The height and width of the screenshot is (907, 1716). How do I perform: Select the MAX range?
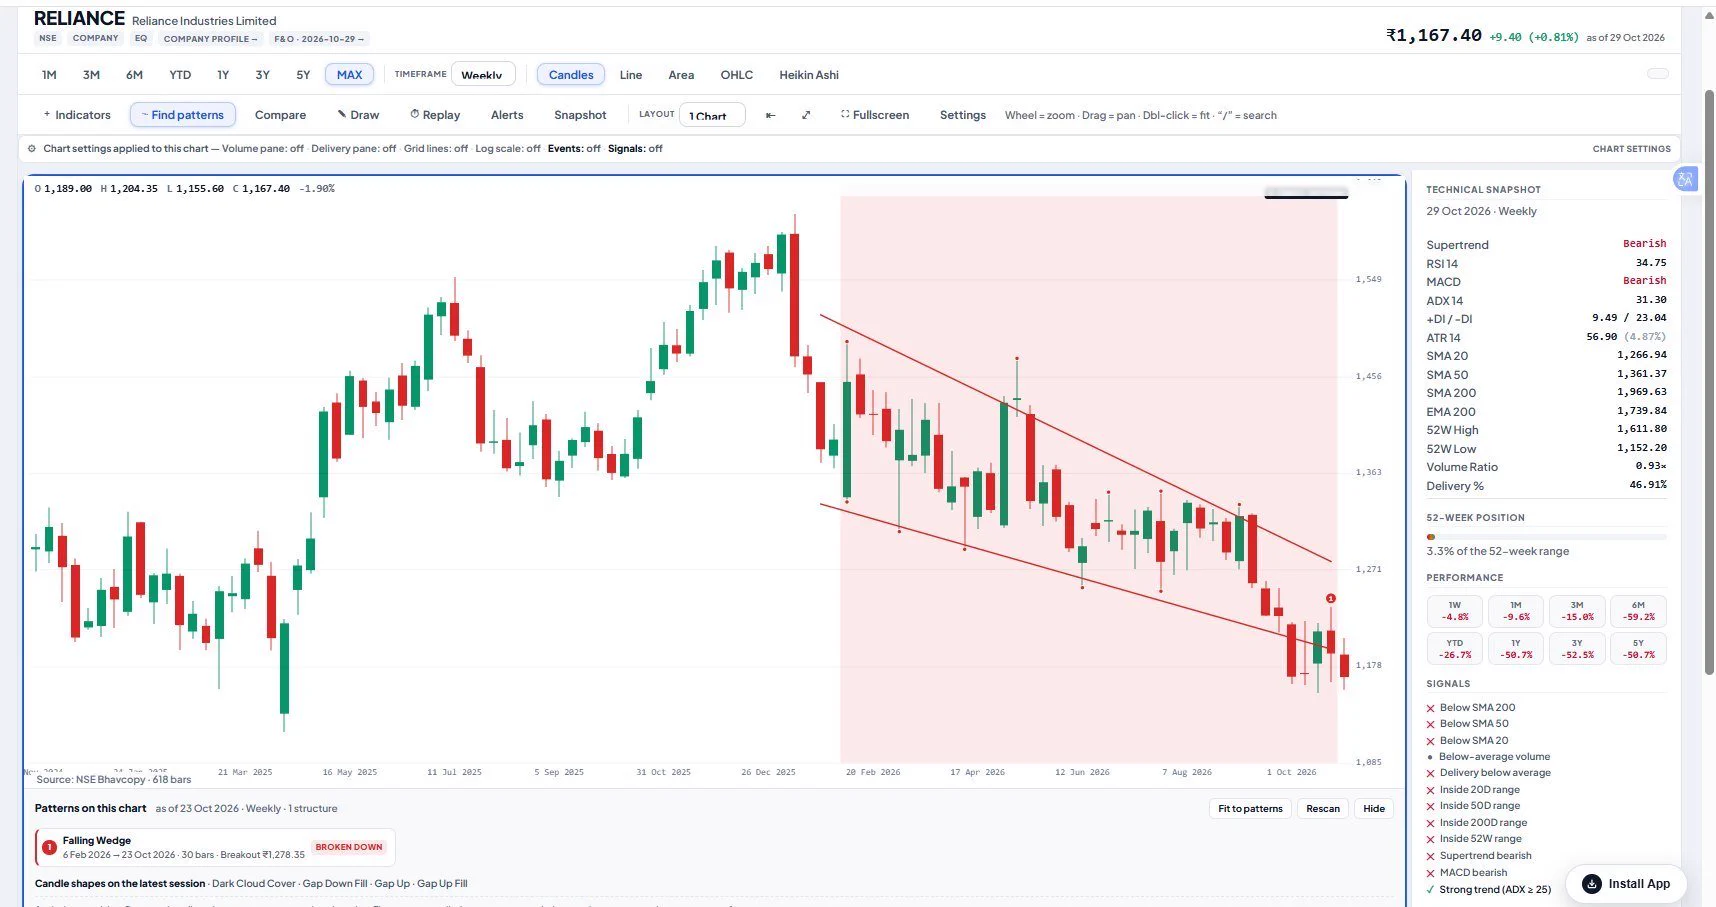pos(349,75)
